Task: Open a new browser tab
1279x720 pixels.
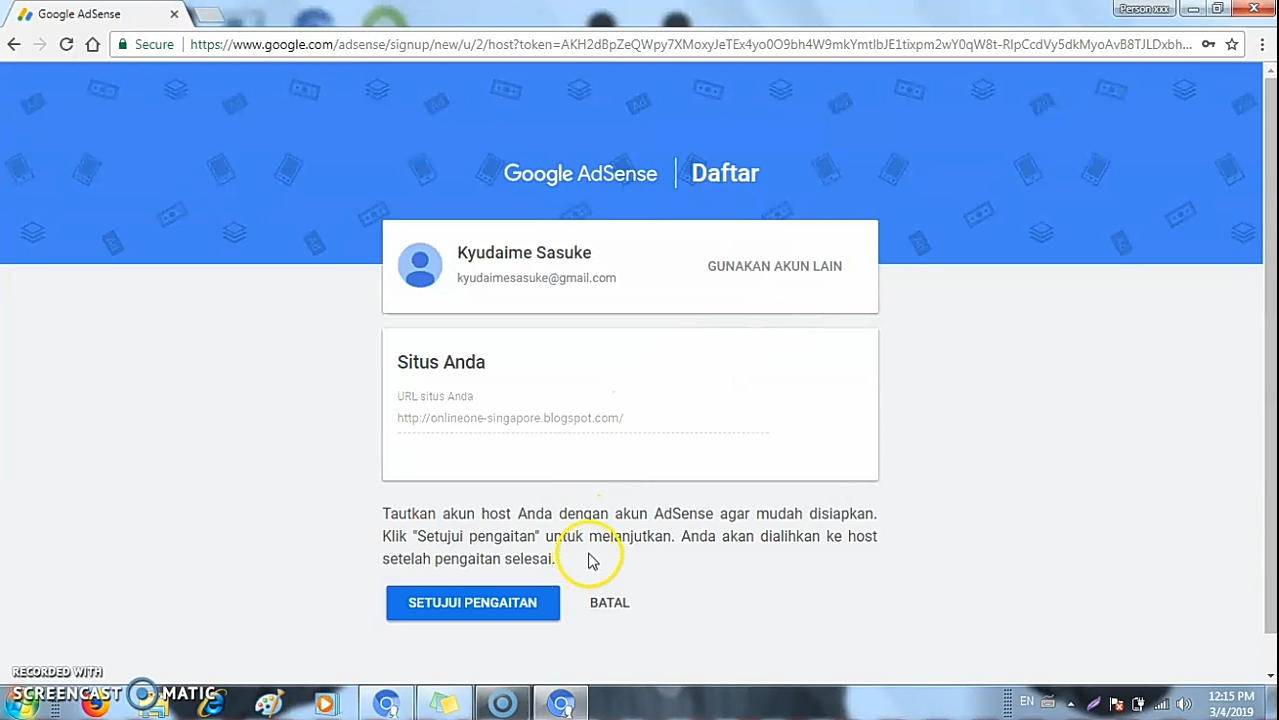Action: click(209, 15)
